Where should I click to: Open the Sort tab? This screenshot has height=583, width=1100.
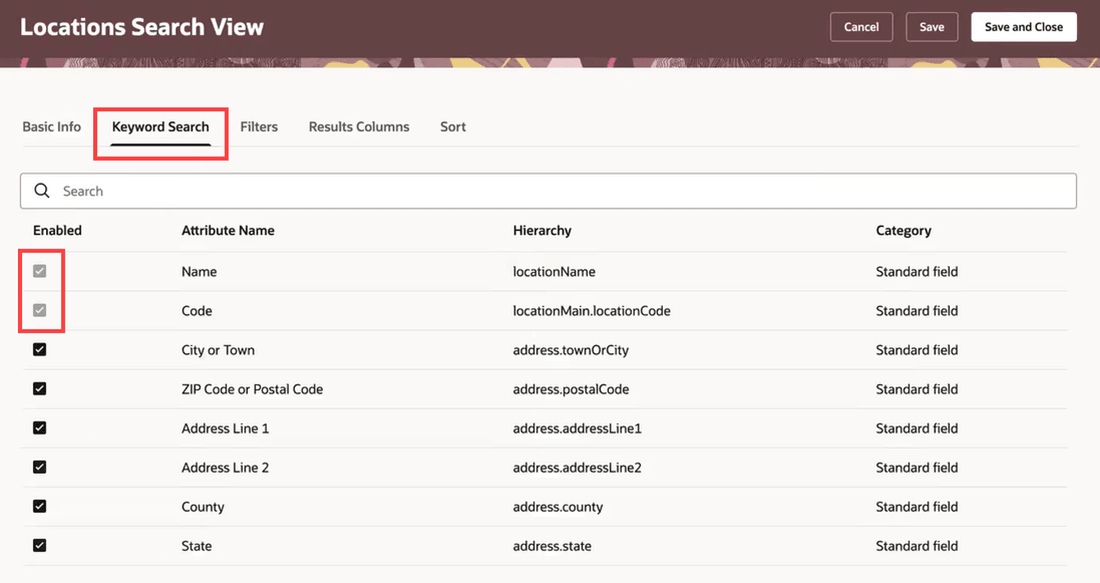pos(453,127)
